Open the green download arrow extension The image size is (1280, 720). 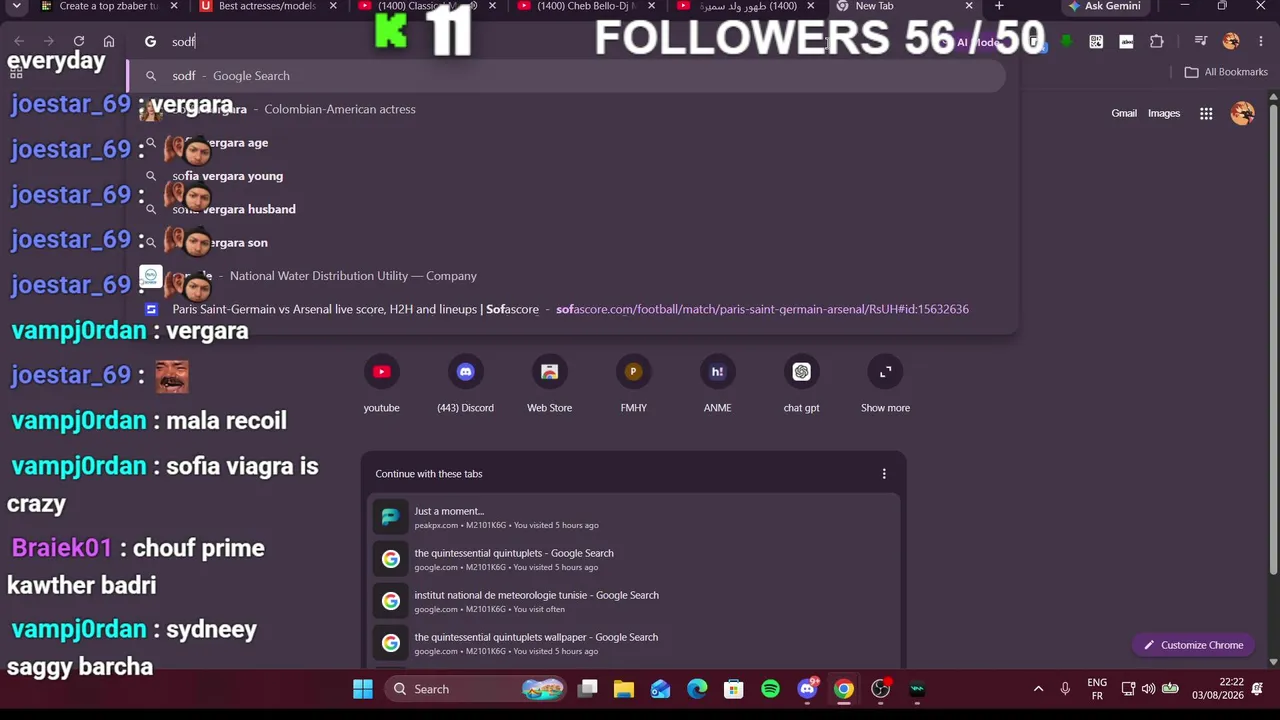tap(1066, 42)
